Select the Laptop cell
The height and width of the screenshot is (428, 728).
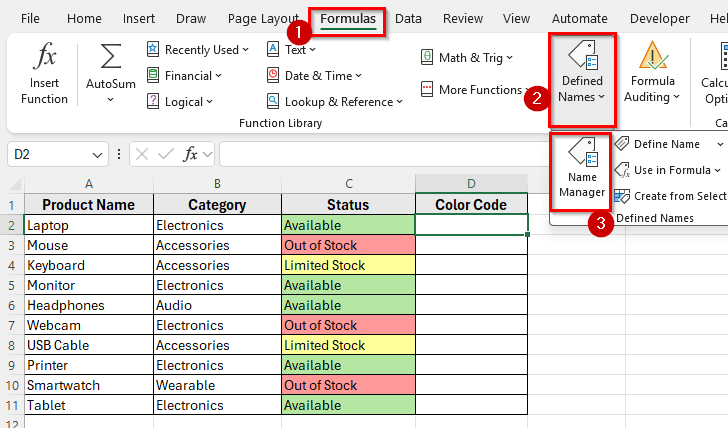[x=89, y=225]
